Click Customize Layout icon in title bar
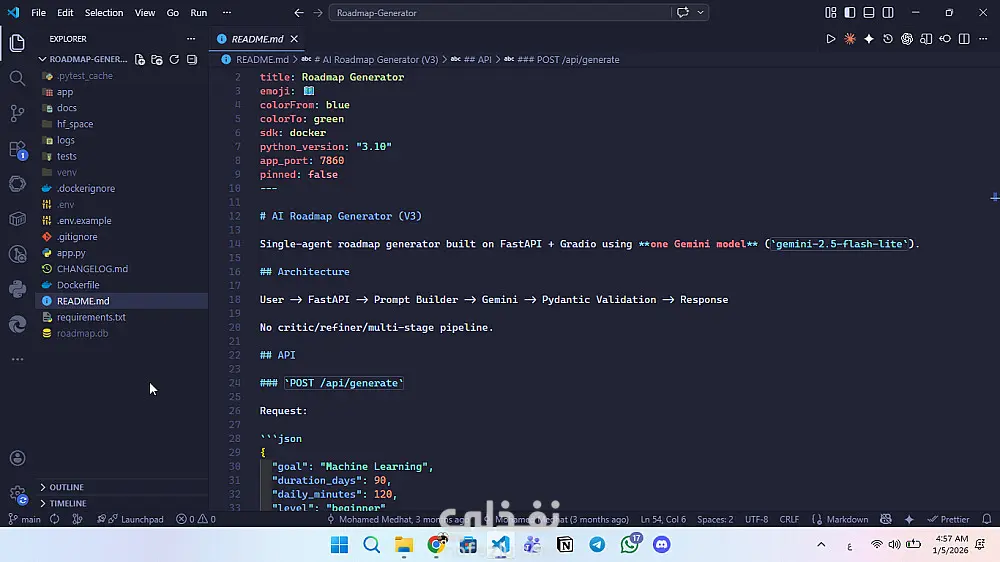The width and height of the screenshot is (1000, 562). 830,13
